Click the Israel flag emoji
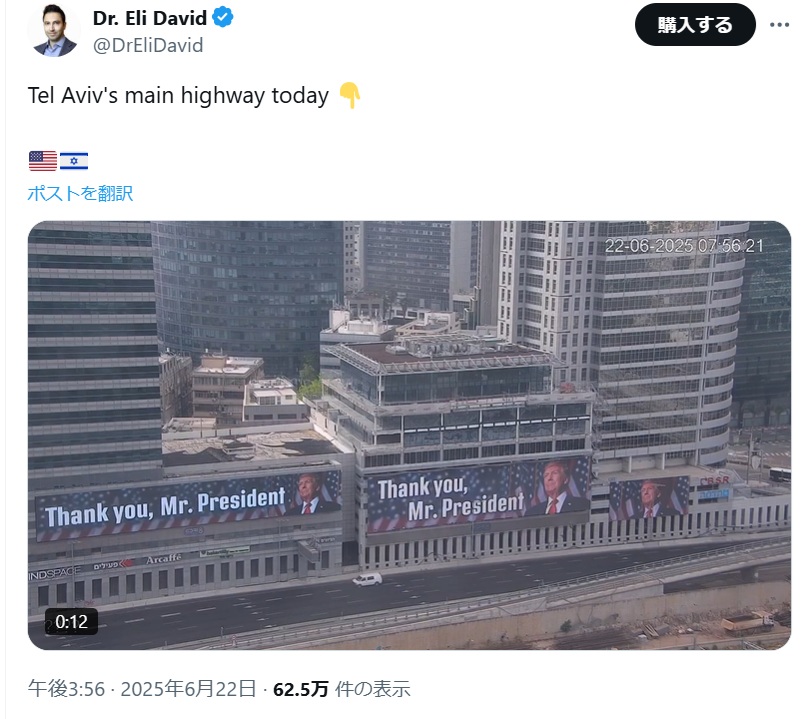Screen dimensions: 805x719 tap(74, 161)
